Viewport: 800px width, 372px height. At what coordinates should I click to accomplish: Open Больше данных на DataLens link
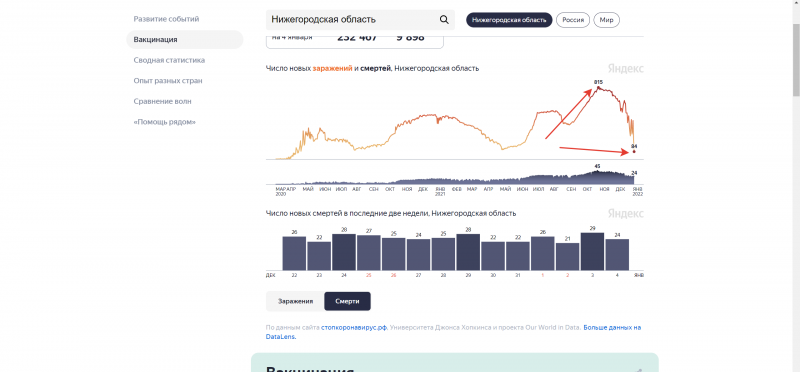pyautogui.click(x=453, y=332)
